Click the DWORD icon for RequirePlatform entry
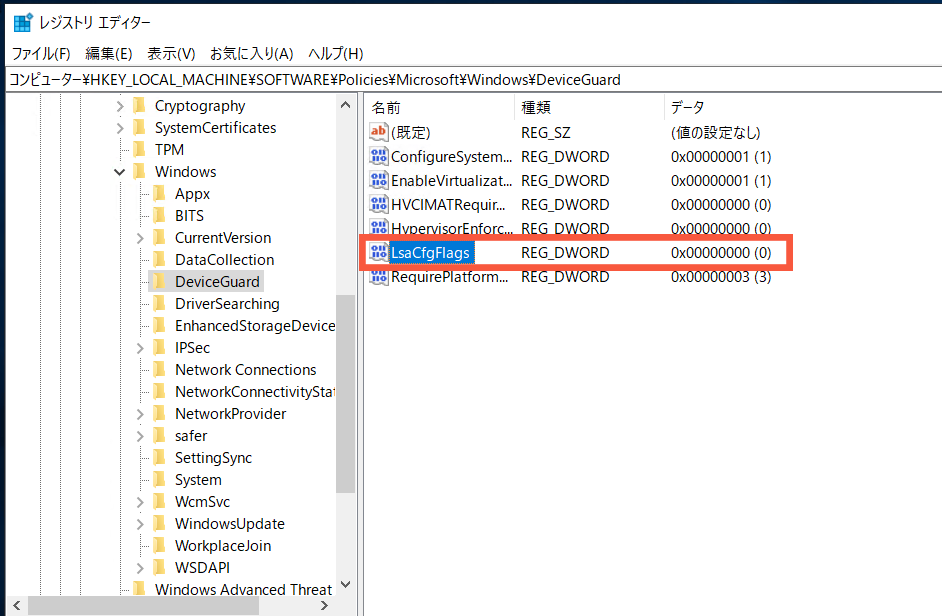 (x=379, y=277)
